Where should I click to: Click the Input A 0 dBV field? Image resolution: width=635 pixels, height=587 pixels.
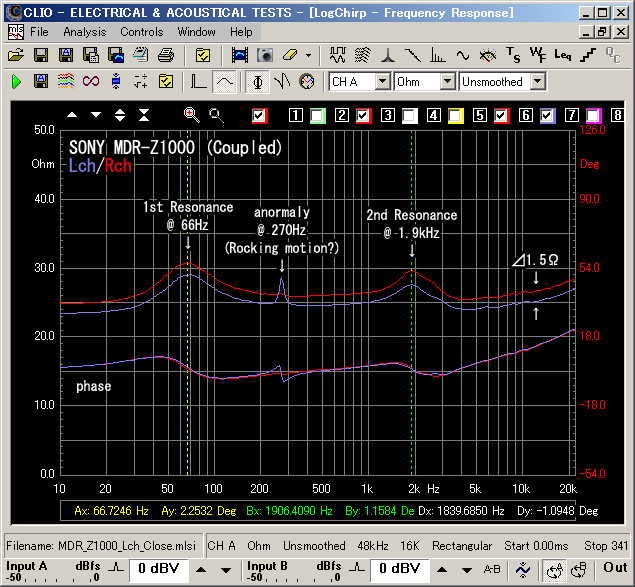tap(159, 569)
